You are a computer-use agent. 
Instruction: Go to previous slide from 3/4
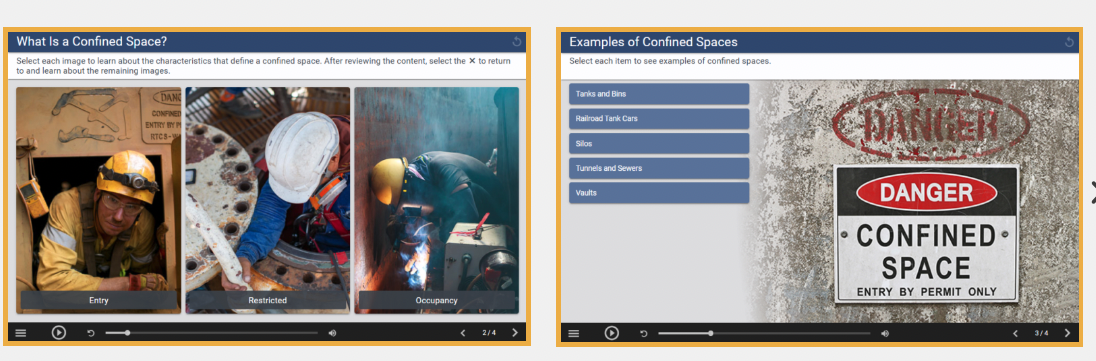(1016, 333)
